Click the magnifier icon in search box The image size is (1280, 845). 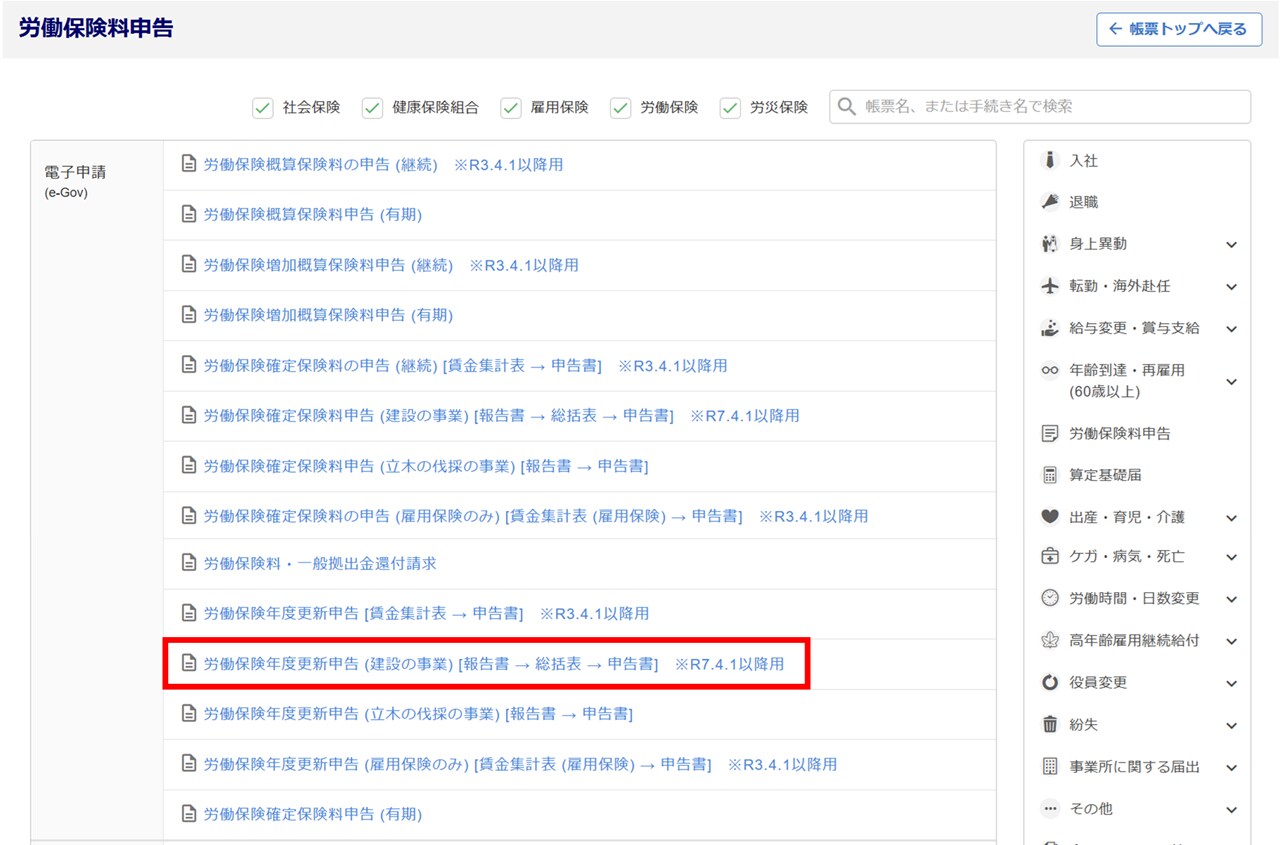[847, 107]
